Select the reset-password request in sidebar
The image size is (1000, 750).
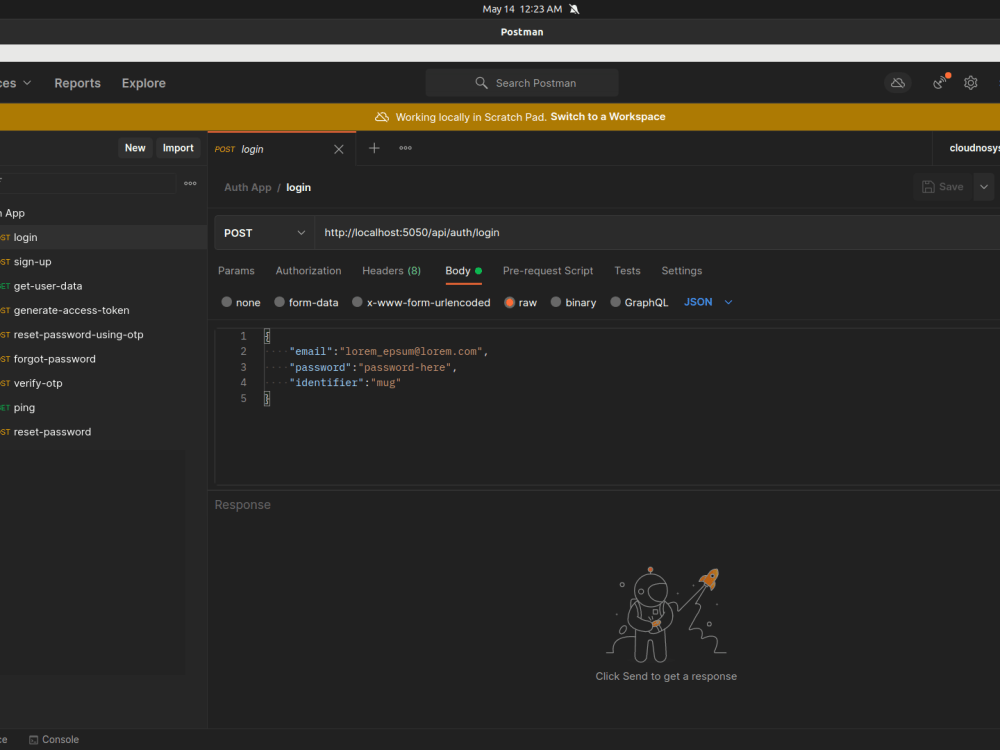(x=103, y=432)
